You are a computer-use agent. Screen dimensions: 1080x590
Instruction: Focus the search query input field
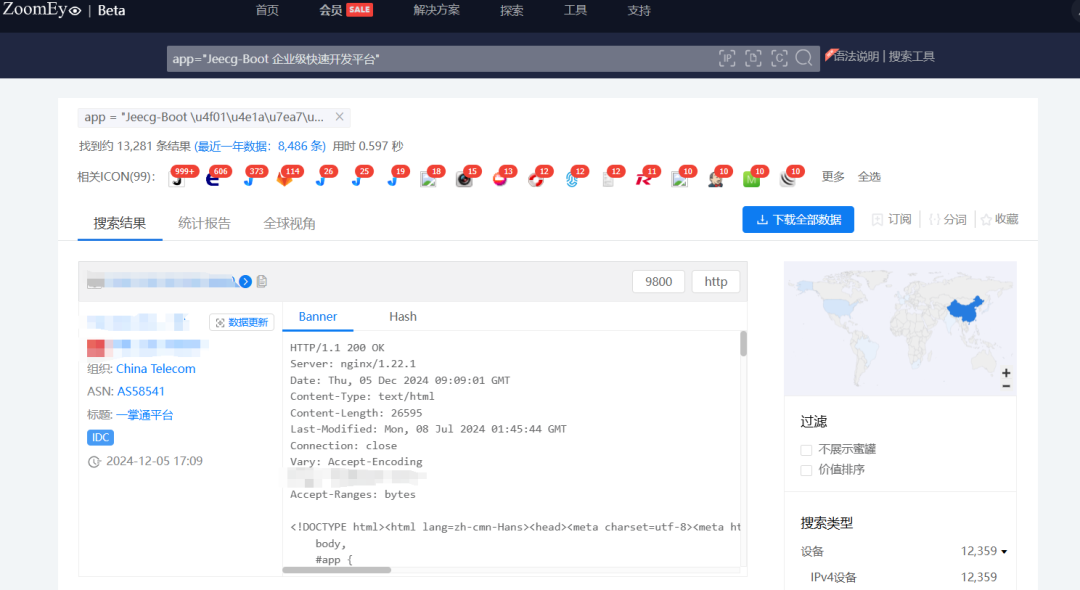441,59
